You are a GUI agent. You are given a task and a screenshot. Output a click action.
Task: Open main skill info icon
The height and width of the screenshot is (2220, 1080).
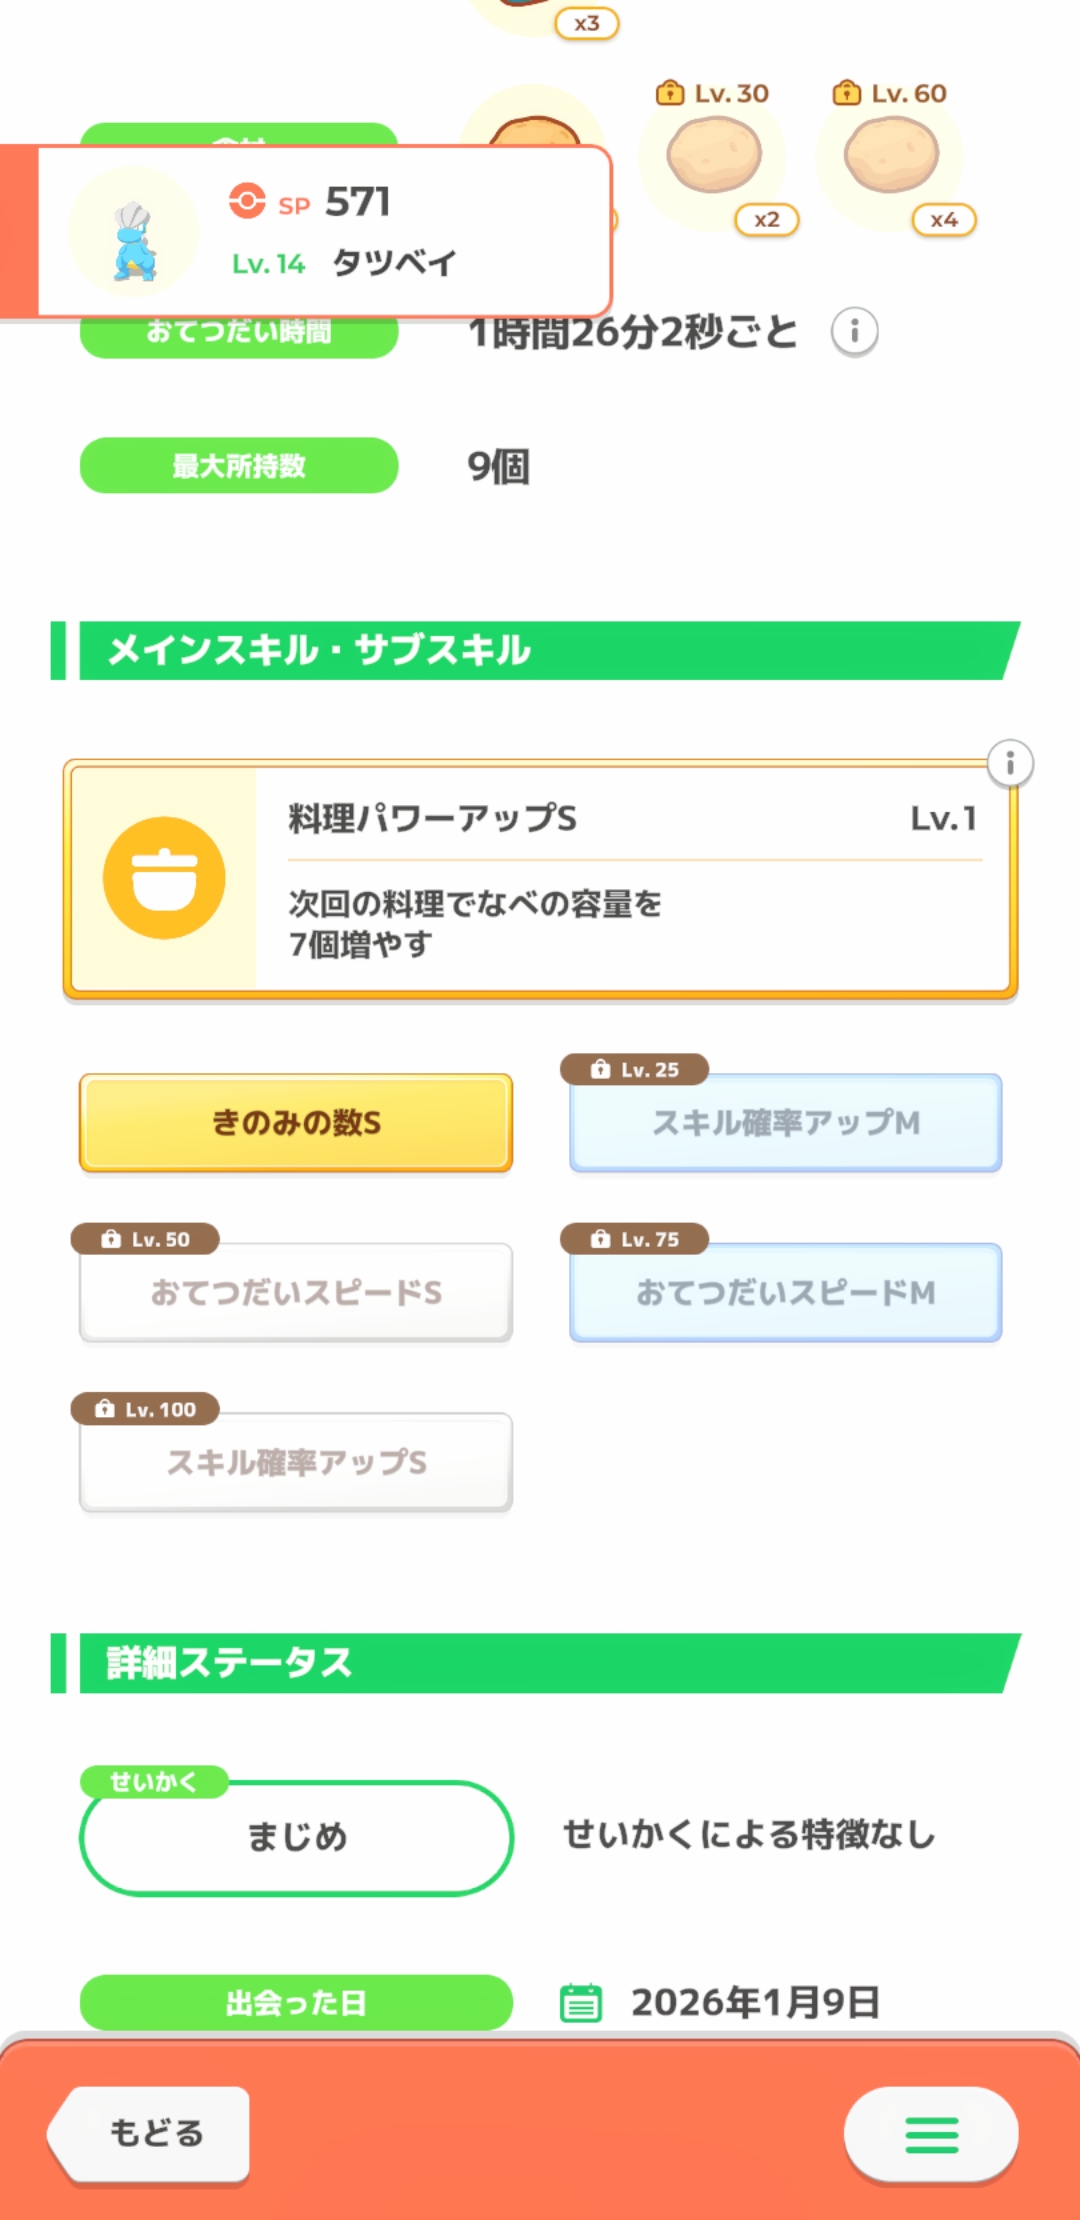(1010, 765)
